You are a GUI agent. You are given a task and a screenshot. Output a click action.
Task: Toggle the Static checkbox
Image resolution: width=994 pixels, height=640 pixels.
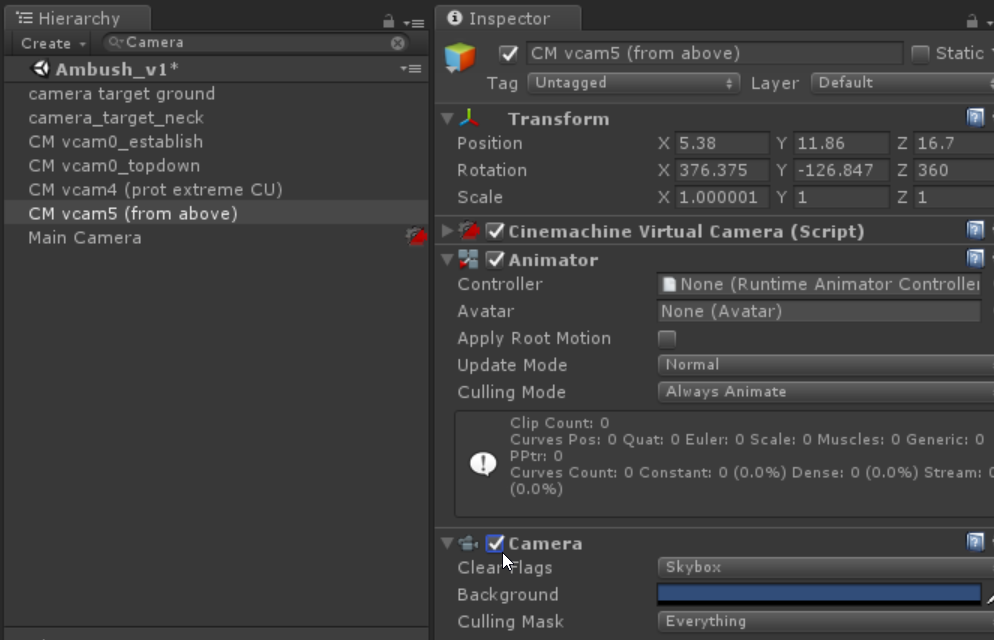920,54
